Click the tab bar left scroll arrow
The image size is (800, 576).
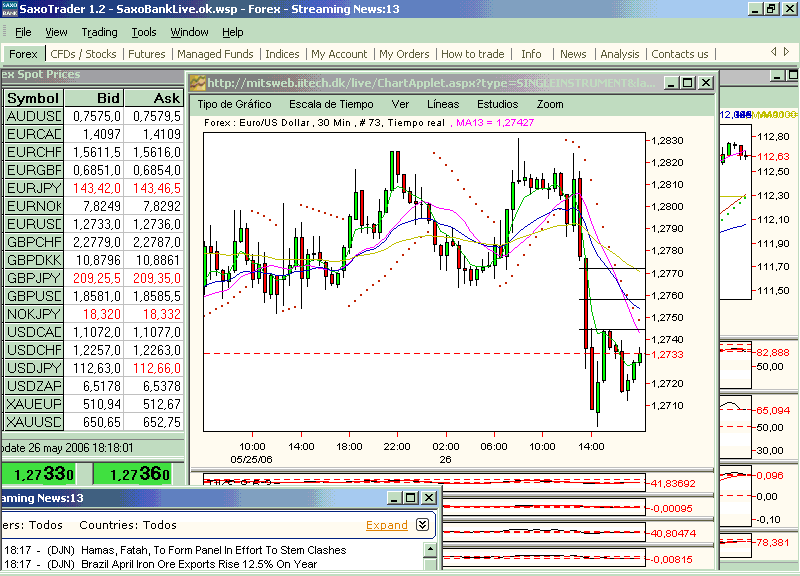coord(773,52)
